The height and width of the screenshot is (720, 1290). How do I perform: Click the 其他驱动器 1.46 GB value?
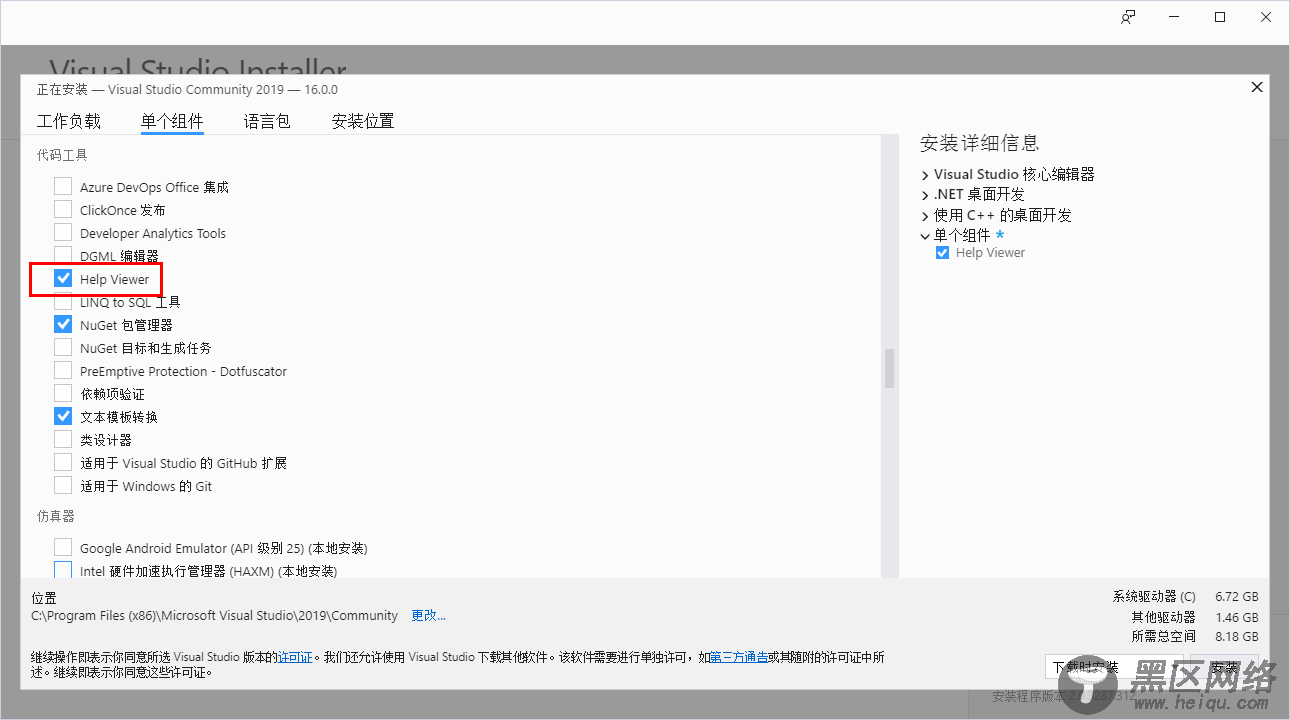(1237, 617)
